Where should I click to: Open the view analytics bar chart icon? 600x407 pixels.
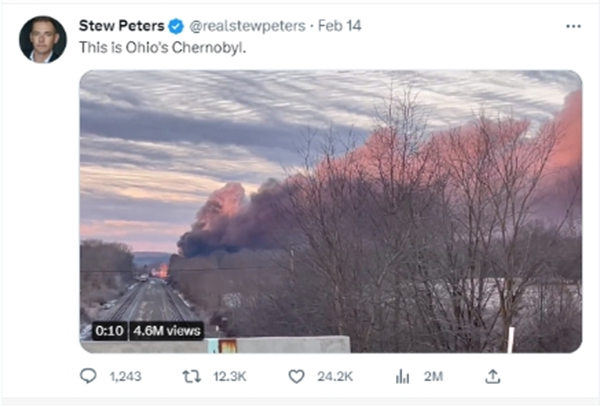click(x=403, y=376)
